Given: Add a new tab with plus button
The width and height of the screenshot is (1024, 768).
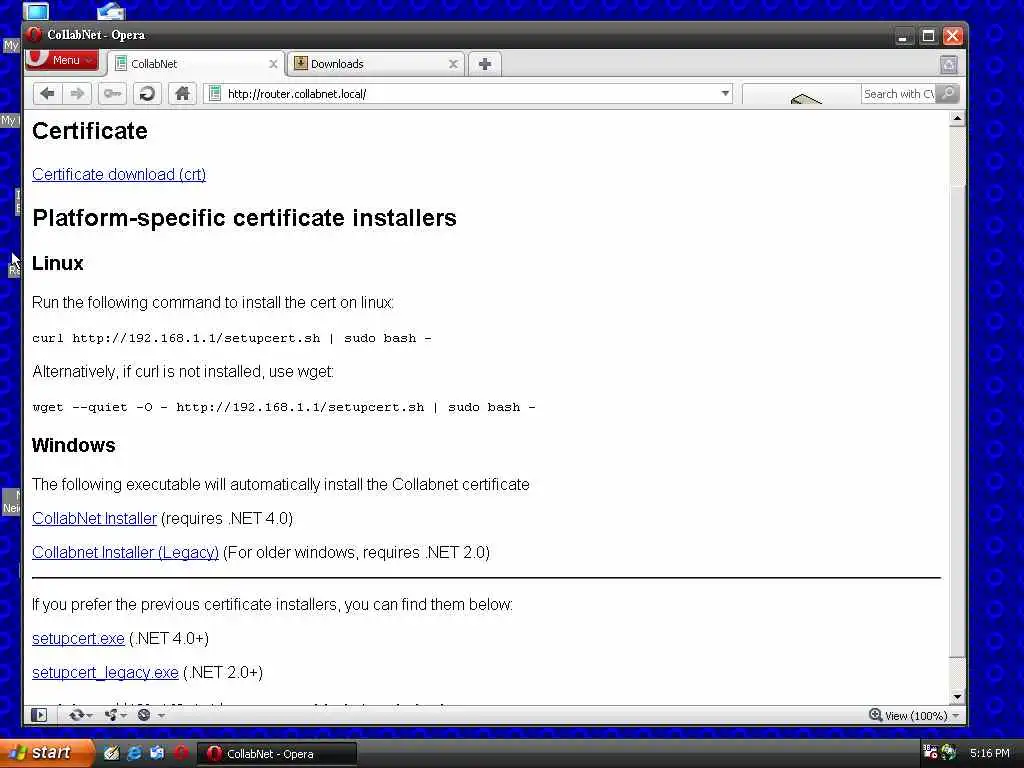Looking at the screenshot, I should click(485, 64).
